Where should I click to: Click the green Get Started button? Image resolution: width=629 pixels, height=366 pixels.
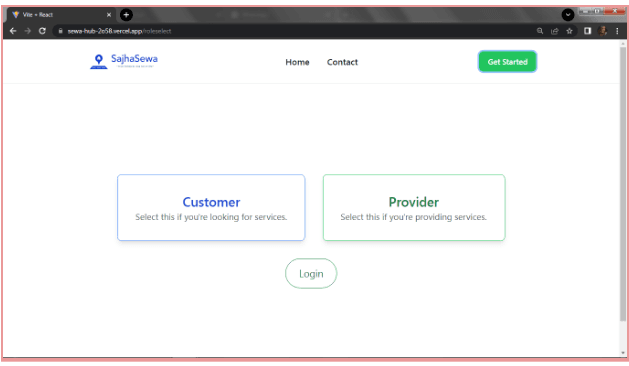pyautogui.click(x=507, y=62)
